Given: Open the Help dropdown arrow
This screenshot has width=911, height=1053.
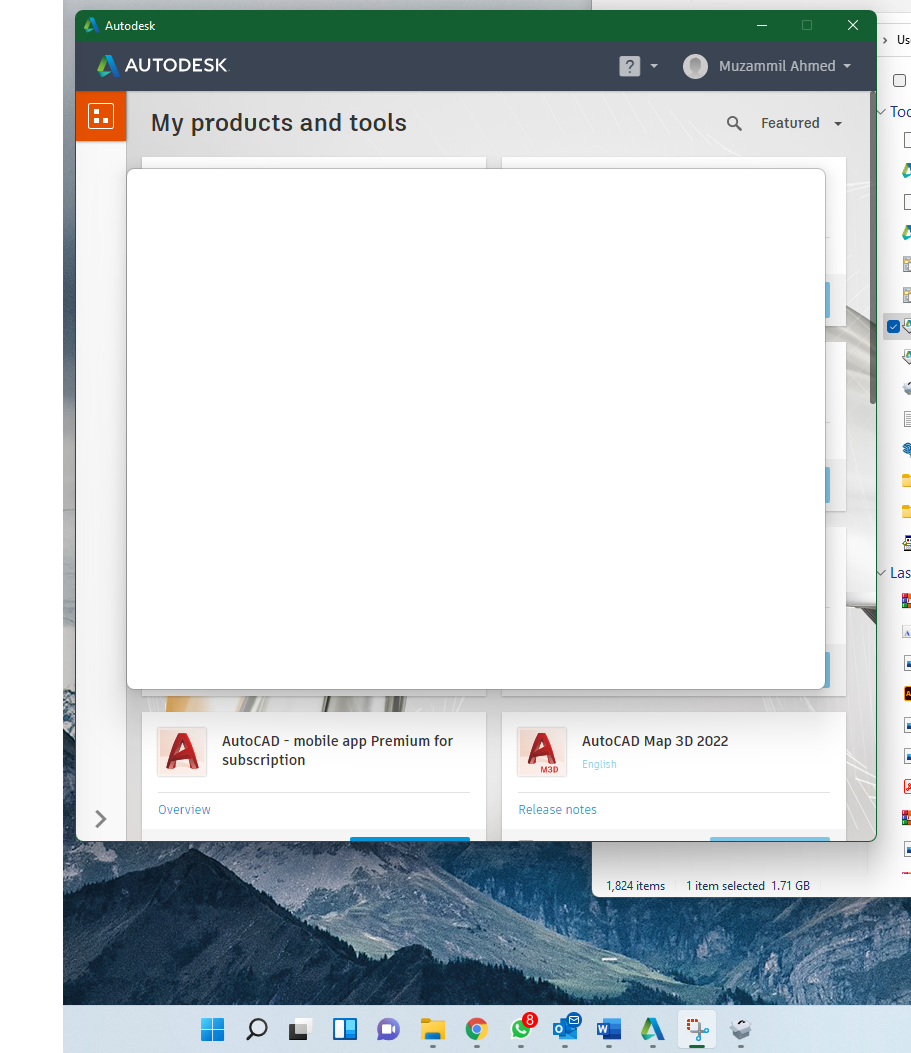Looking at the screenshot, I should (x=655, y=65).
